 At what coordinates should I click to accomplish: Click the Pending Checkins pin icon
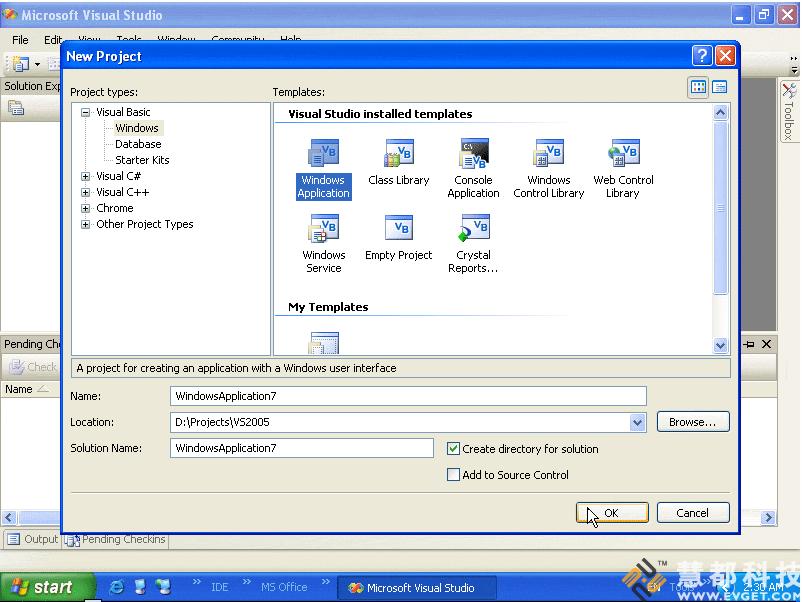749,344
